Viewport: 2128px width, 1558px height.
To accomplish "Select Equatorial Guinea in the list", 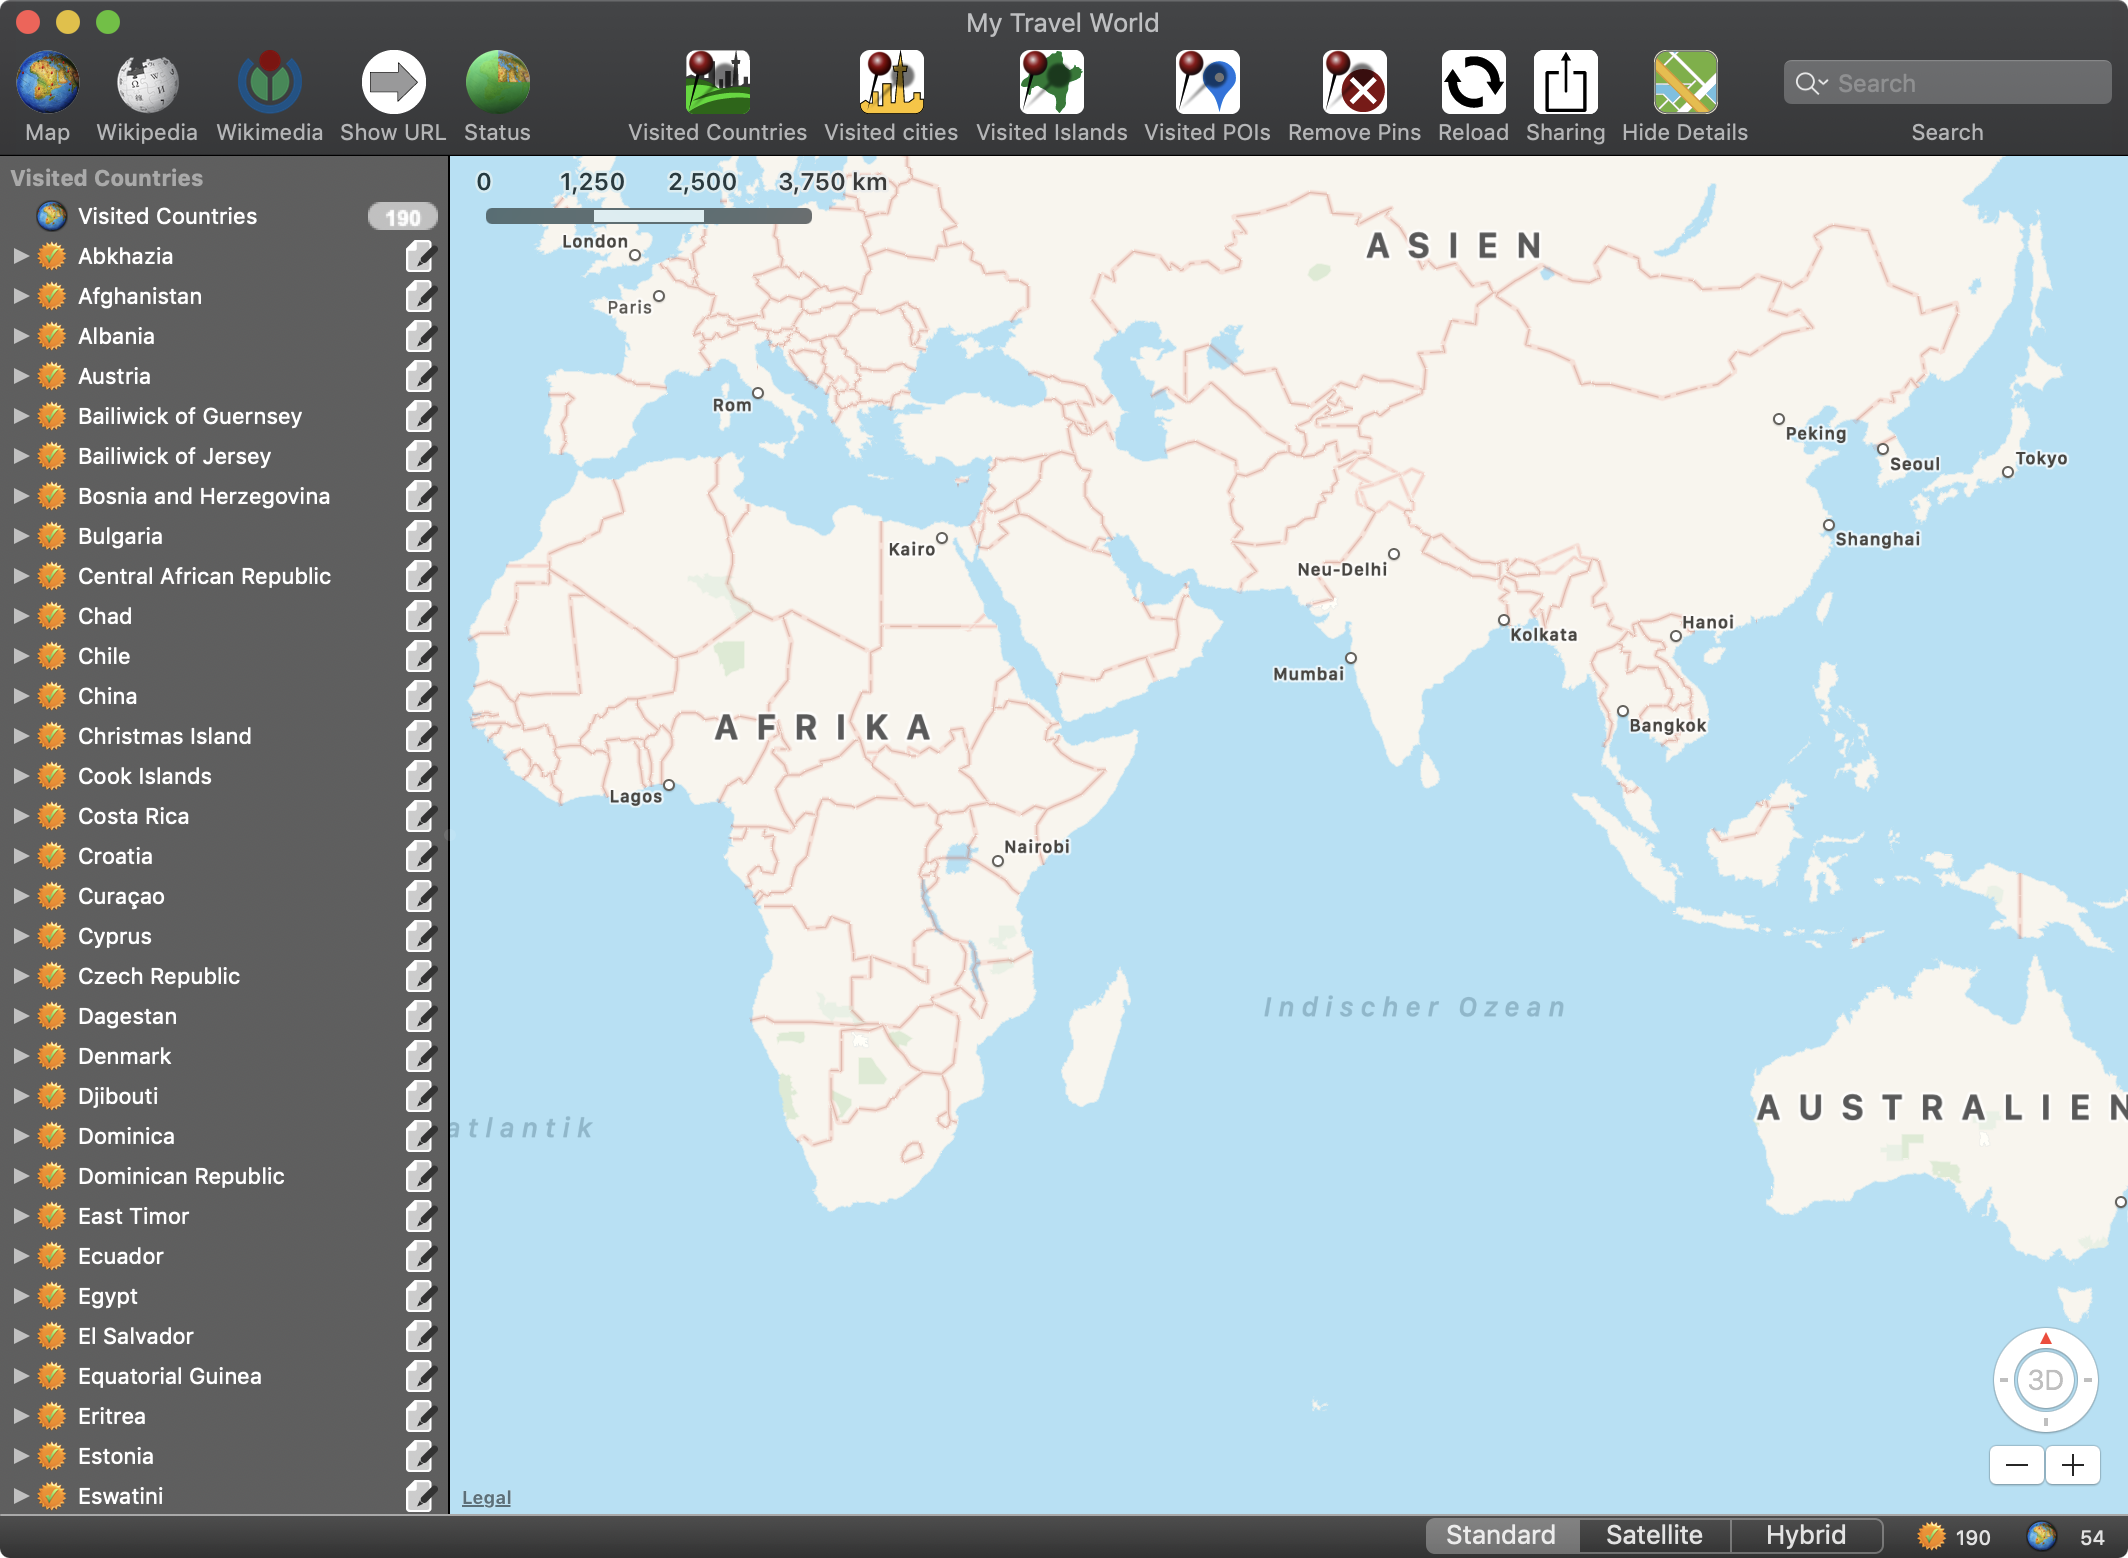I will [x=224, y=1376].
